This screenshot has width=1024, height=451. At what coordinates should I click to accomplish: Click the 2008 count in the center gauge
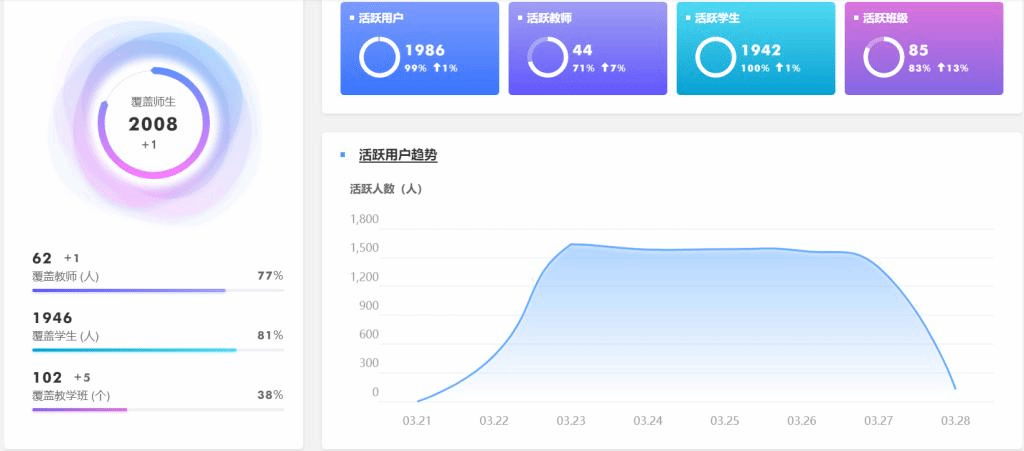click(x=153, y=124)
